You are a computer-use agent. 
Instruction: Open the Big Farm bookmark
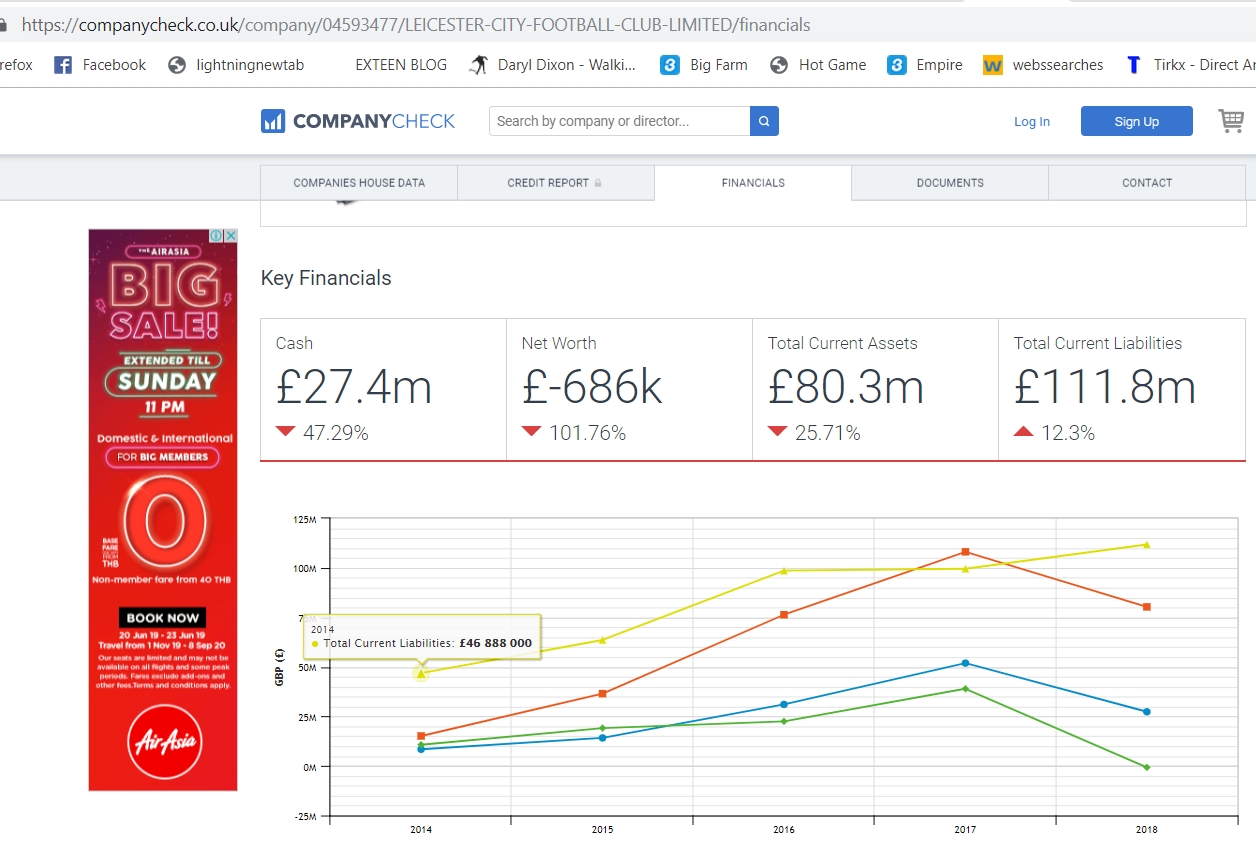[x=704, y=65]
